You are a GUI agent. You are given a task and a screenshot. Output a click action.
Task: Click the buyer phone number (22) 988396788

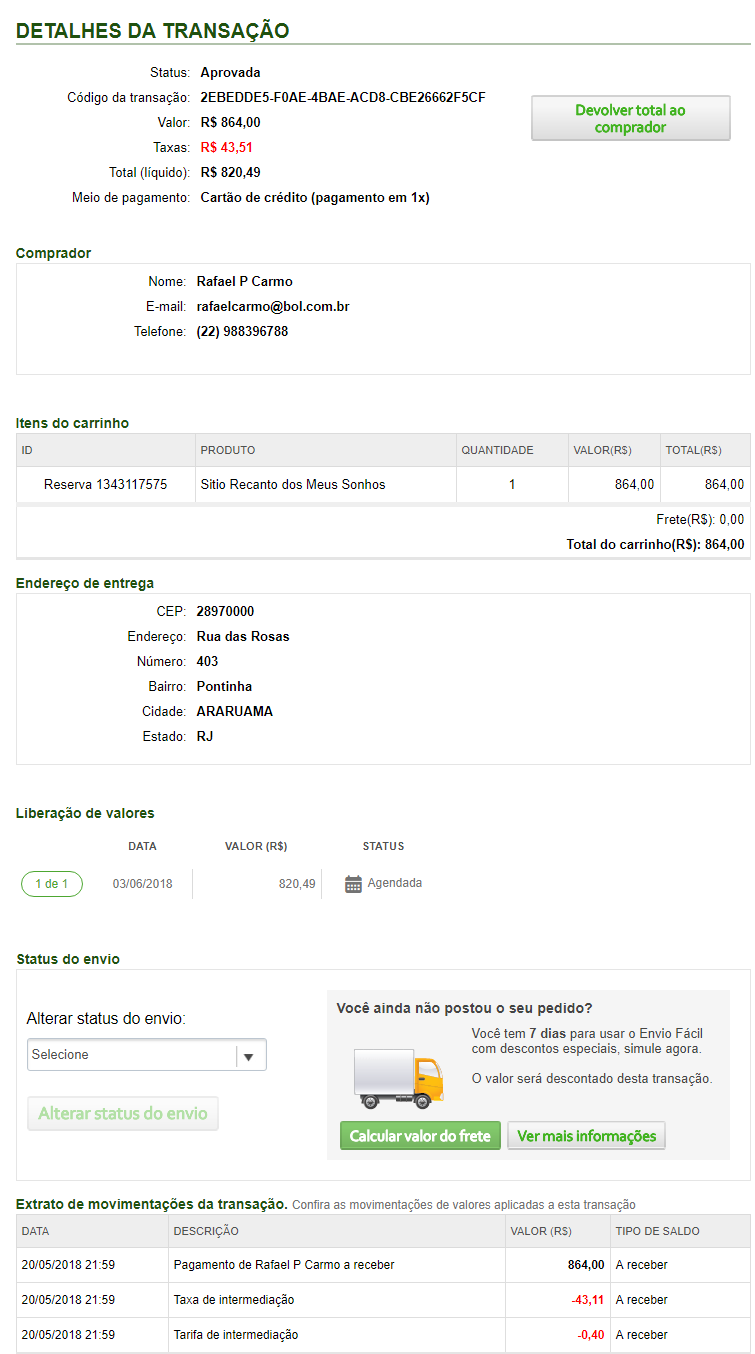point(242,331)
